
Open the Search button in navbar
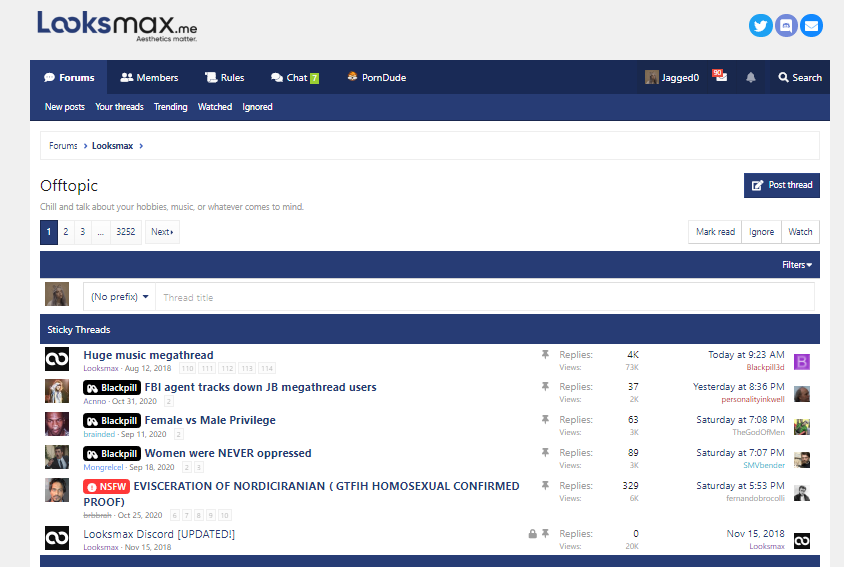800,78
